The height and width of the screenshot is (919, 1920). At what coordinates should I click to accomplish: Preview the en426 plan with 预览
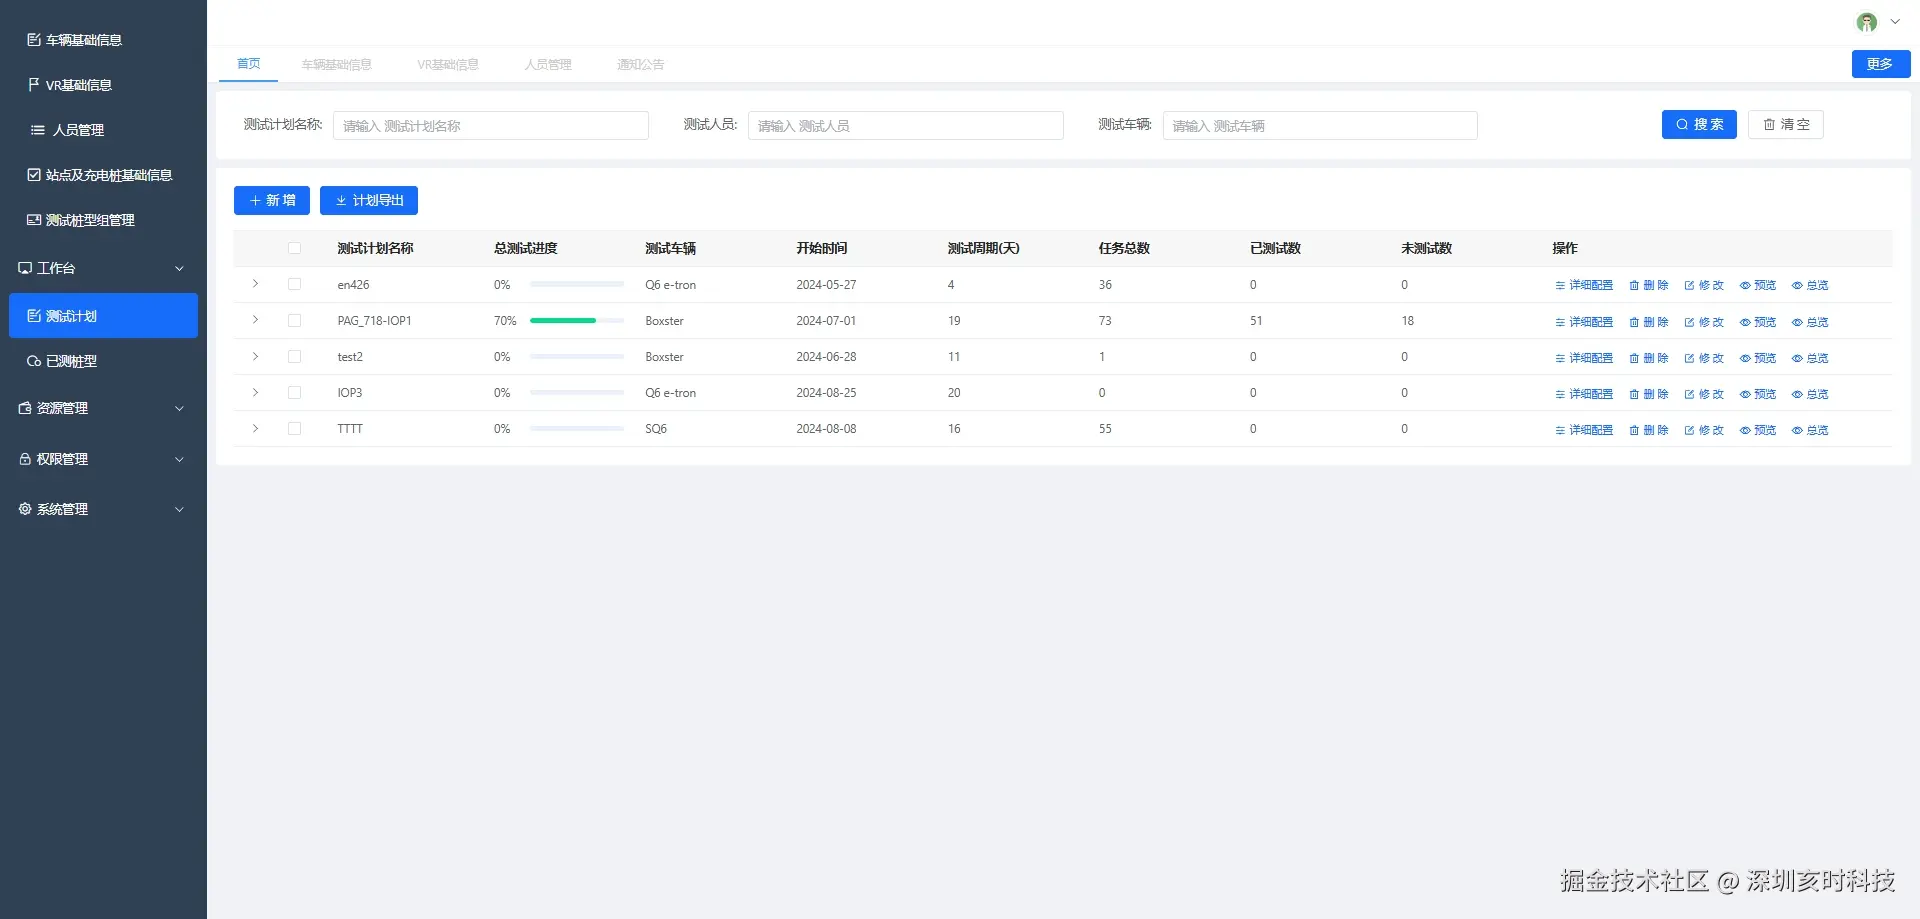click(1758, 285)
